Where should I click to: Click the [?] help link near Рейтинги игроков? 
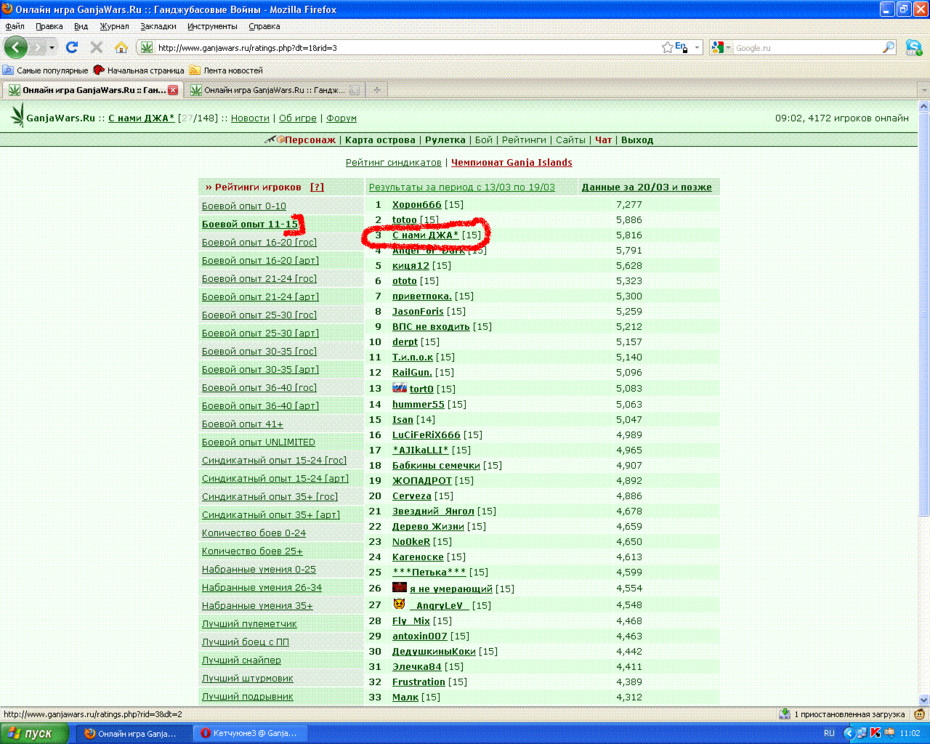coord(317,187)
